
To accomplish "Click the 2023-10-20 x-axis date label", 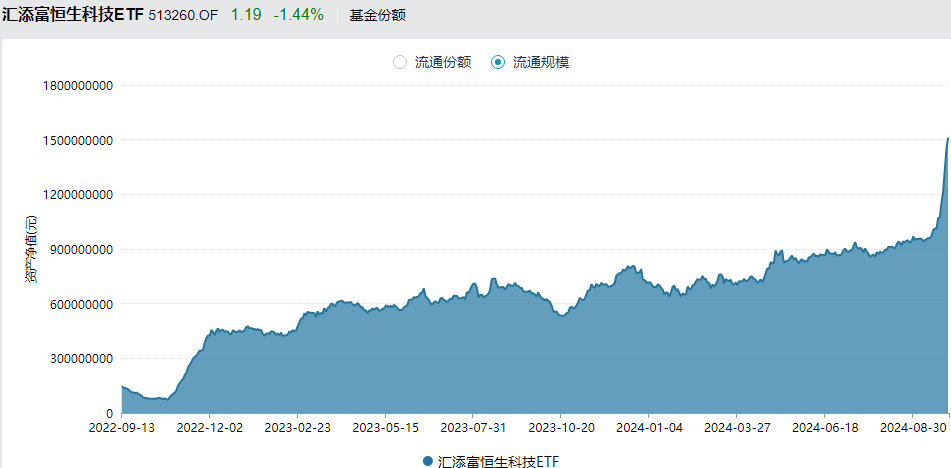I will point(561,427).
